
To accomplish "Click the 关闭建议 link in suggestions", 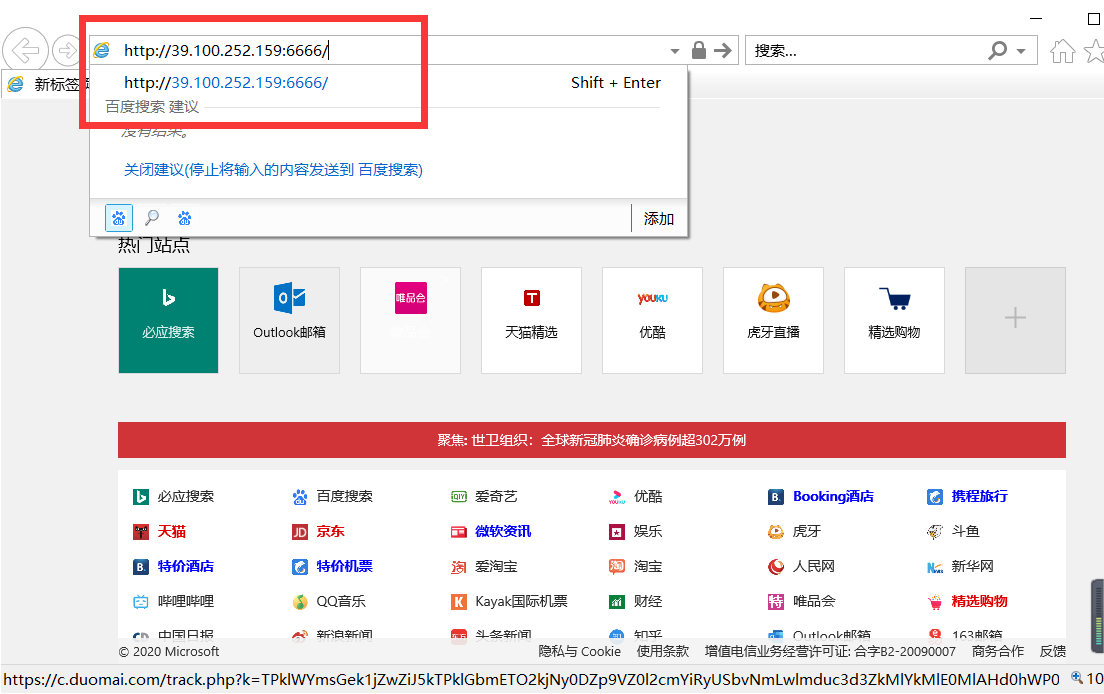I will [273, 170].
